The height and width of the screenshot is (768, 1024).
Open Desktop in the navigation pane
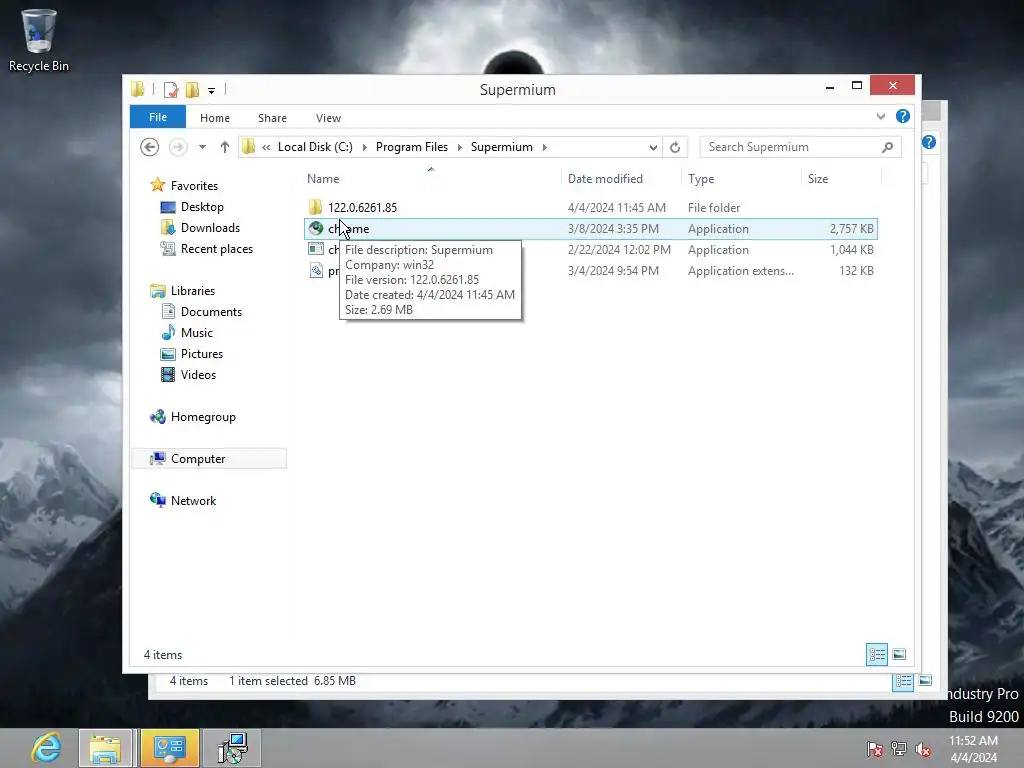pyautogui.click(x=202, y=206)
